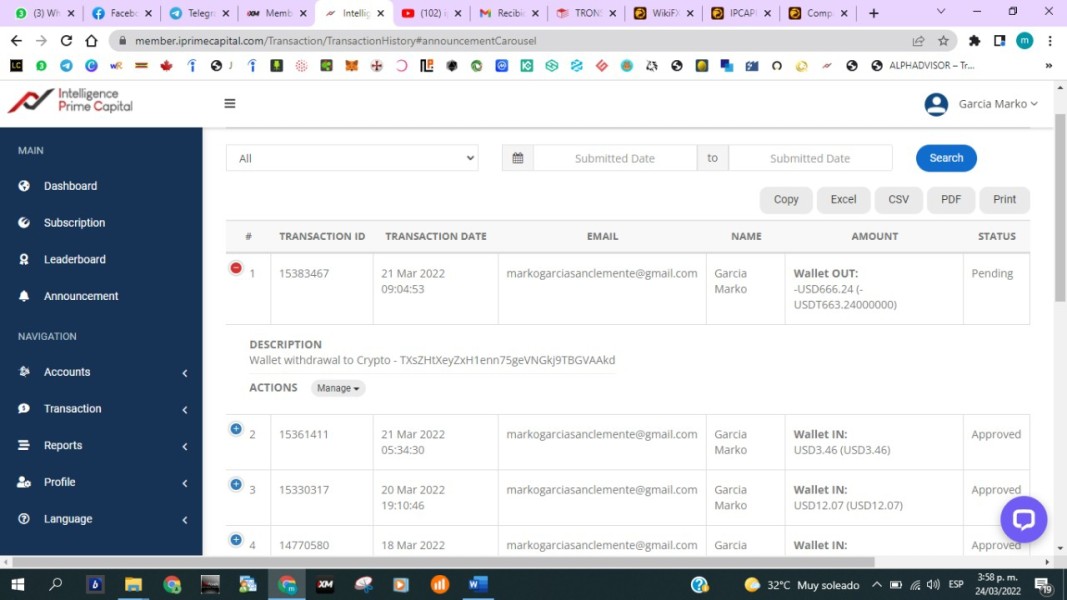This screenshot has width=1067, height=600.
Task: Go back with browser back arrow
Action: pos(16,41)
